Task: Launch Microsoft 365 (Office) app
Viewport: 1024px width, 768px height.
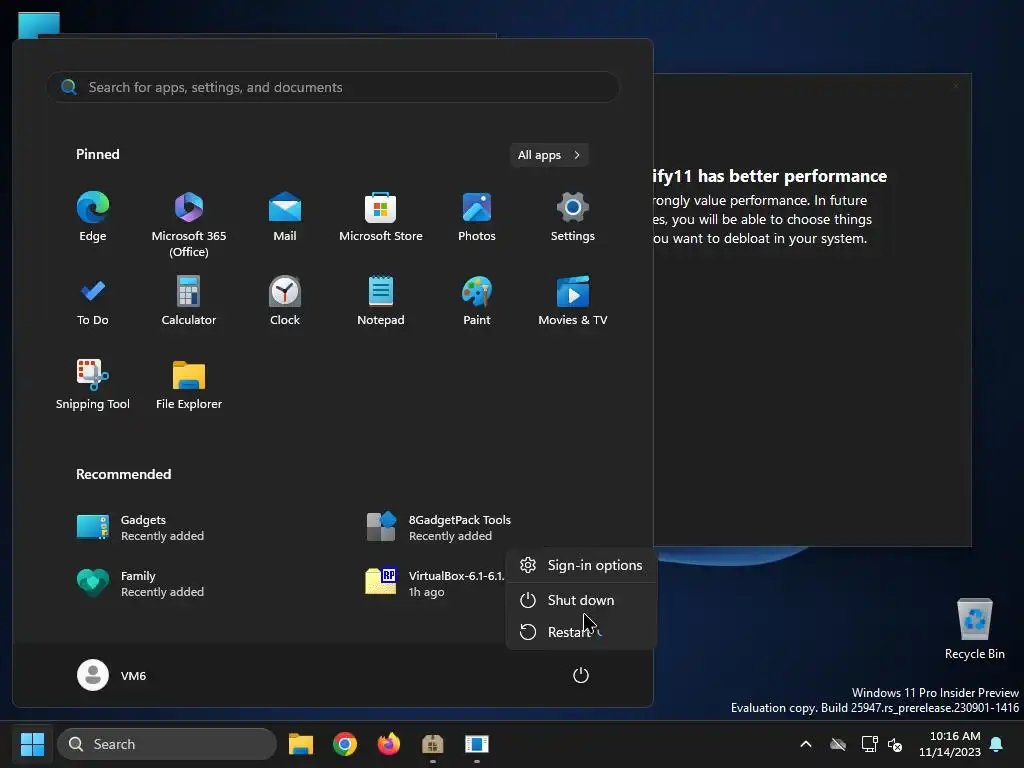Action: tap(189, 225)
